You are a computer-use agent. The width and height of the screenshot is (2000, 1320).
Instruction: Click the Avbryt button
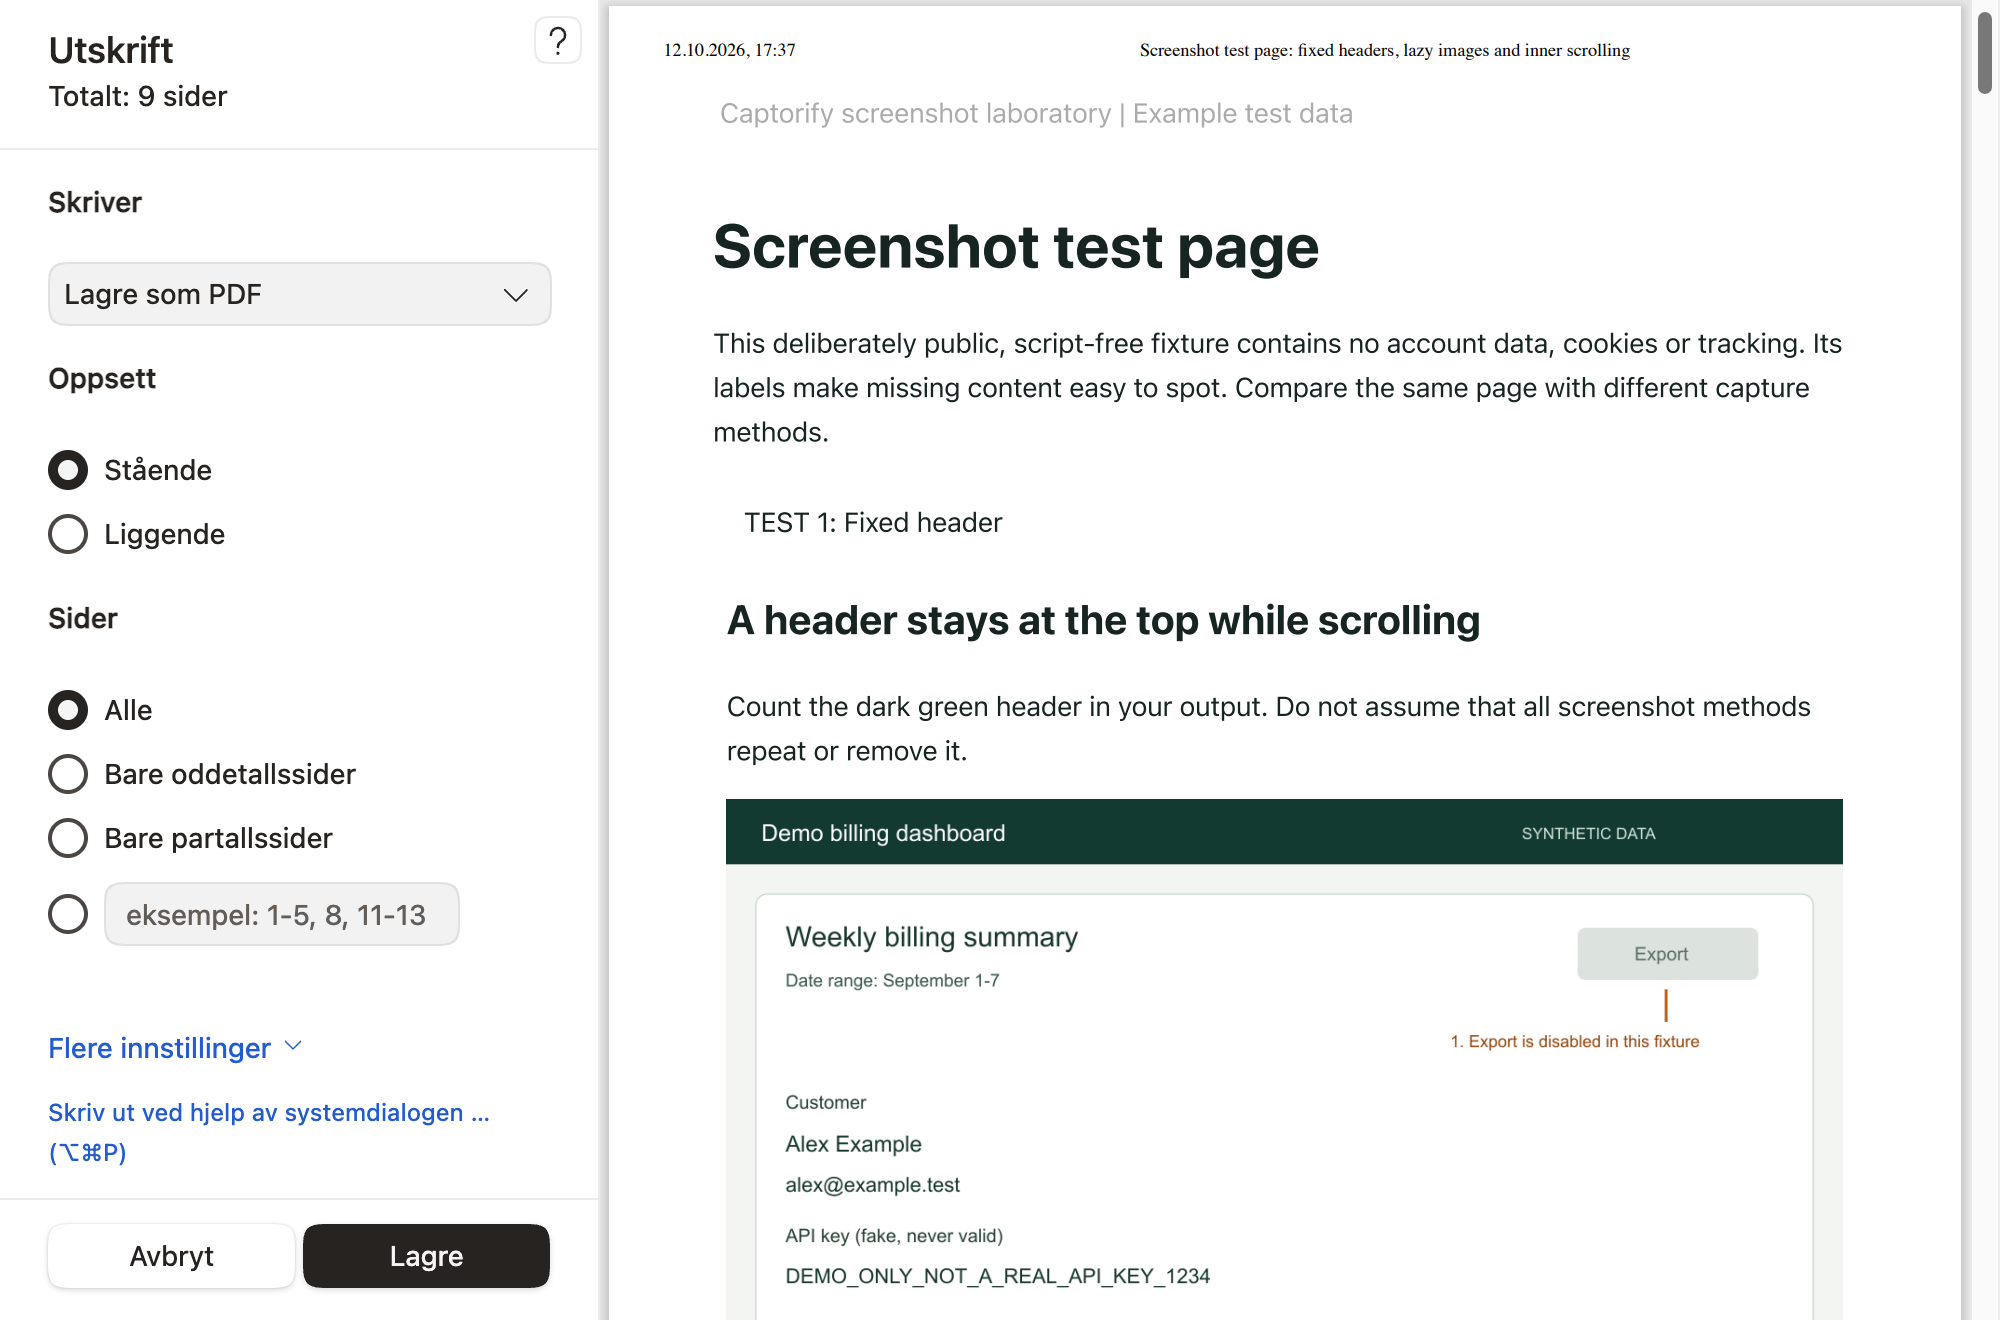click(171, 1256)
